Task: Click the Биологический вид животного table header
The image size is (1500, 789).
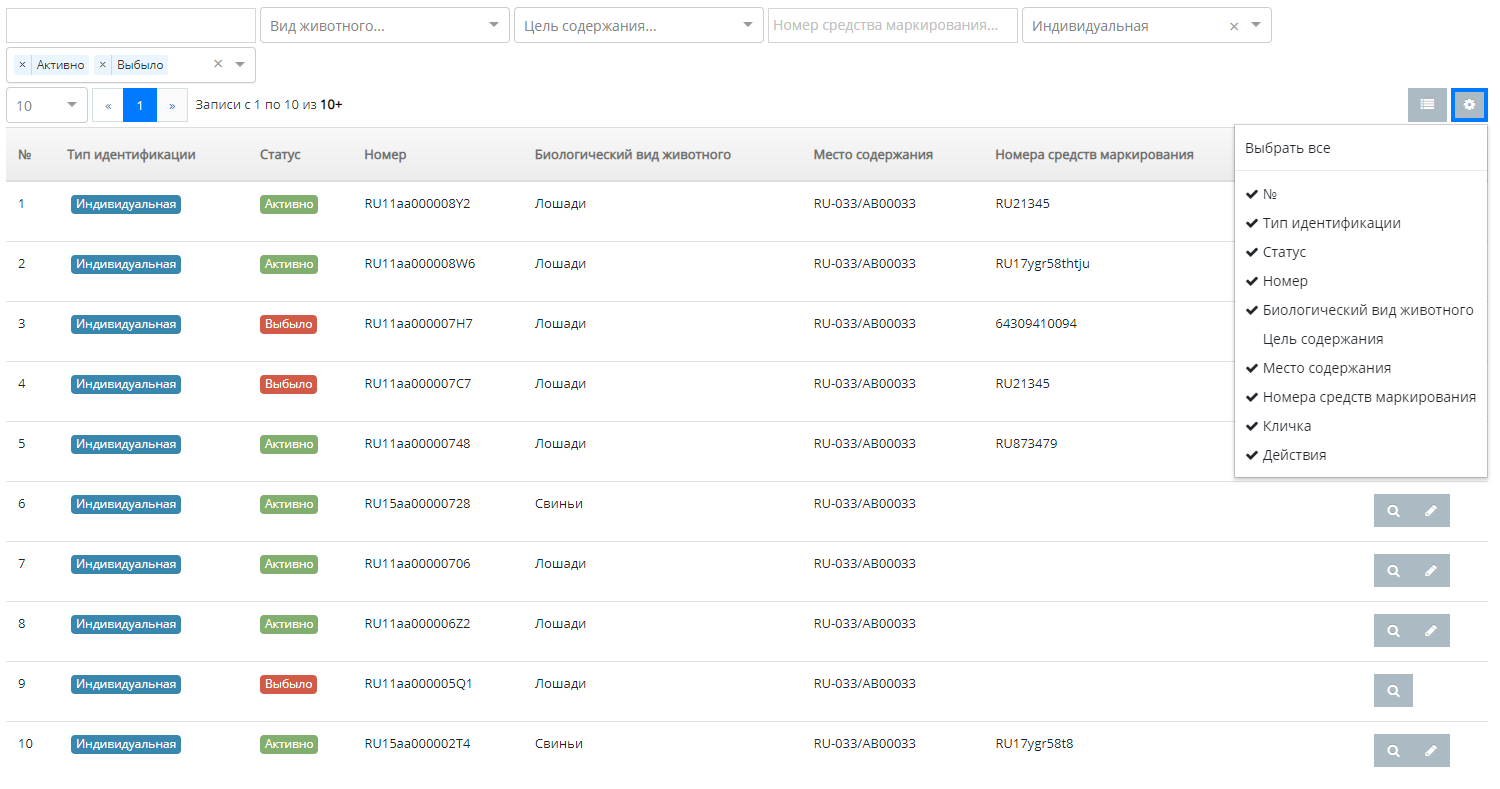Action: pyautogui.click(x=633, y=155)
